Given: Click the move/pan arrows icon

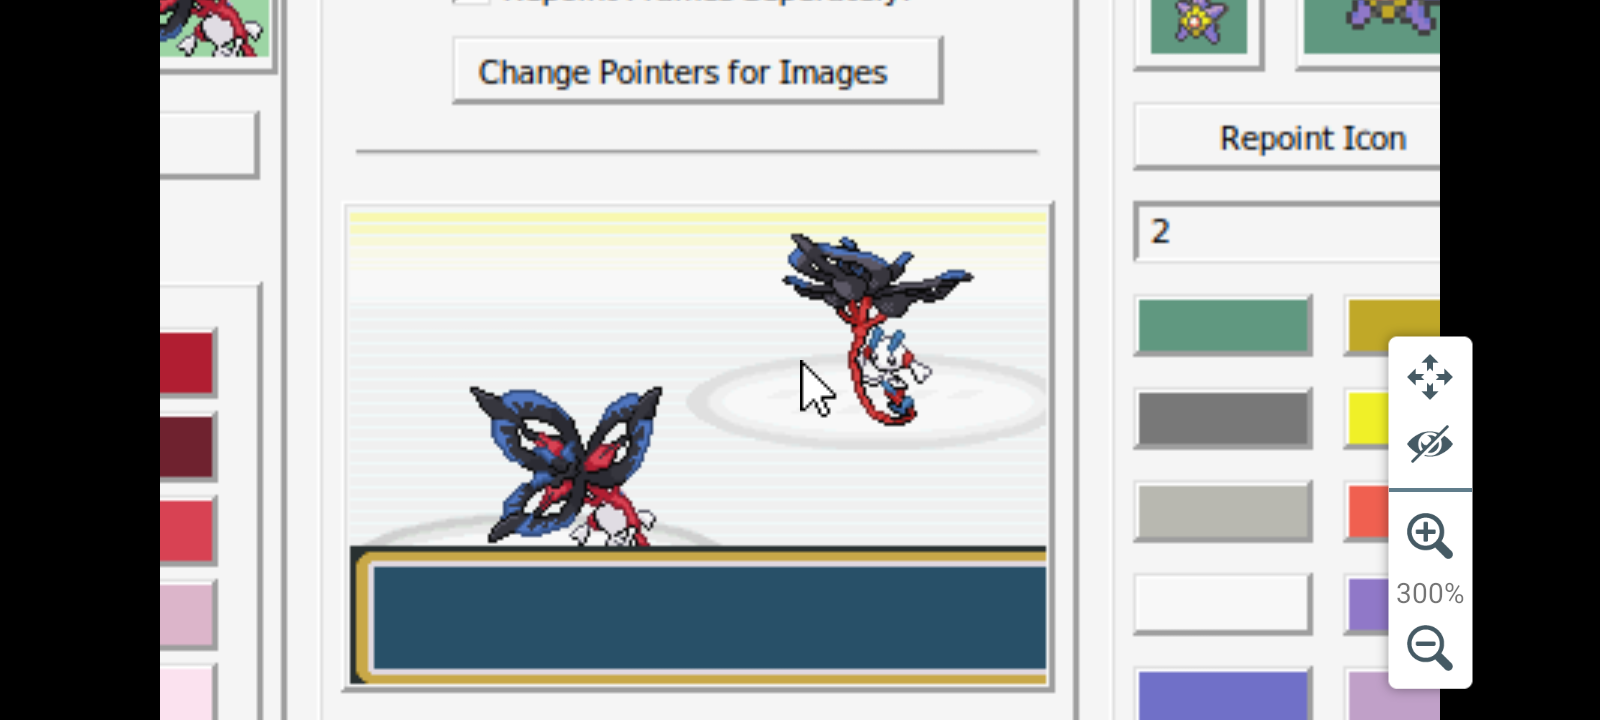Looking at the screenshot, I should 1429,377.
